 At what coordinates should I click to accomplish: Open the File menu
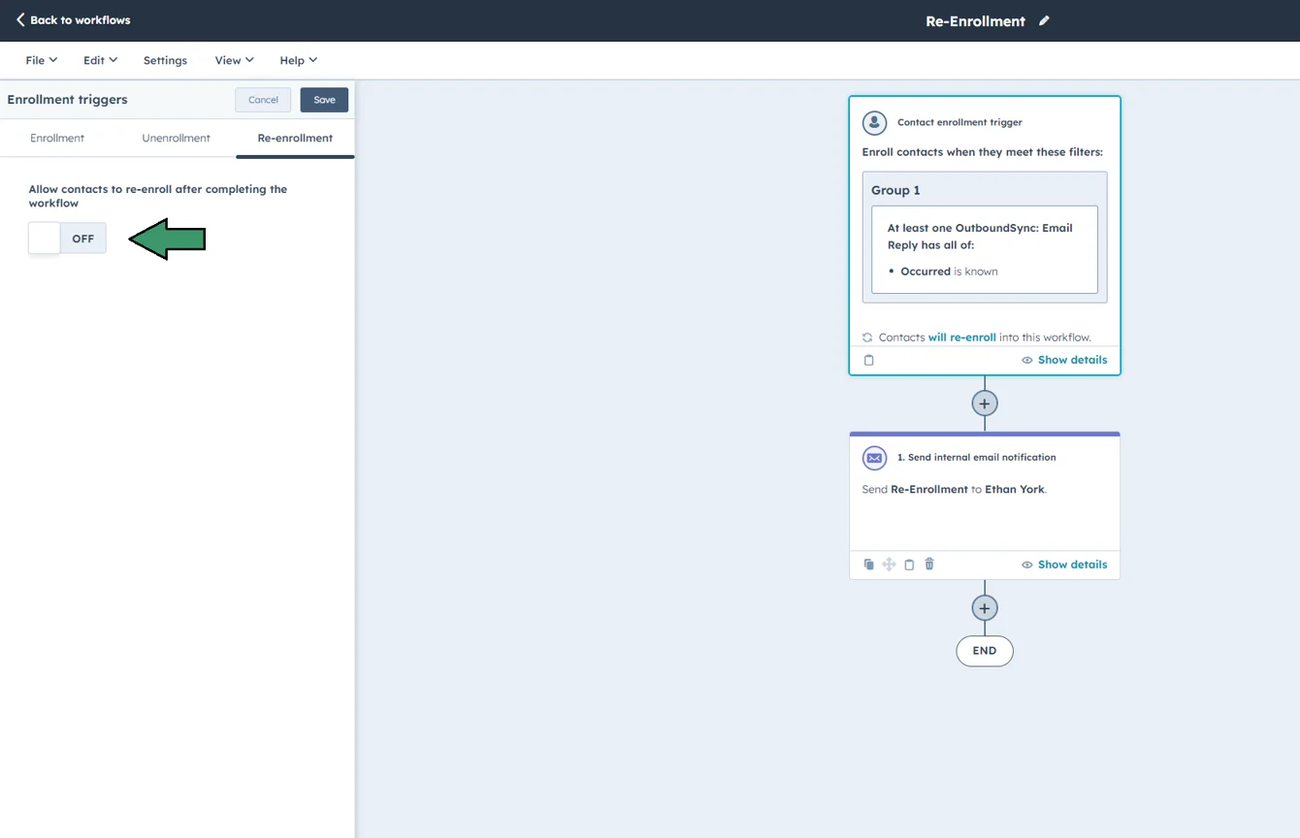click(39, 60)
